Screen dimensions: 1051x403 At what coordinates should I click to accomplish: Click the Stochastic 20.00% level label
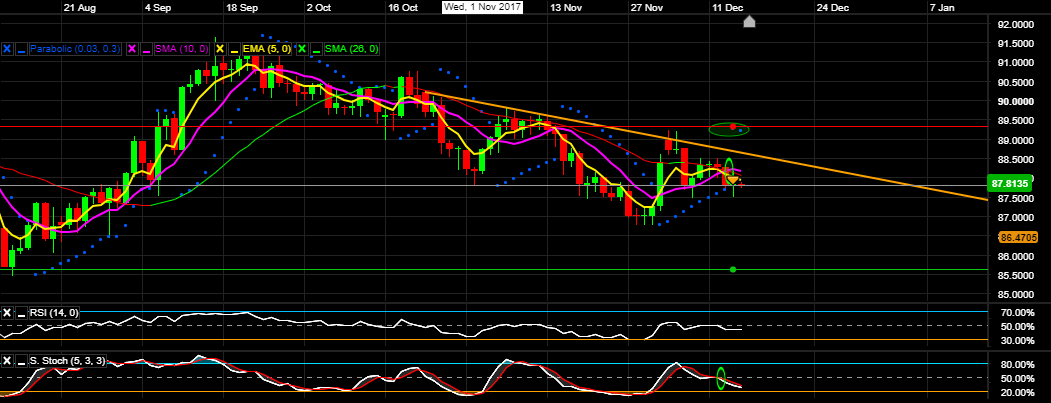[1015, 392]
